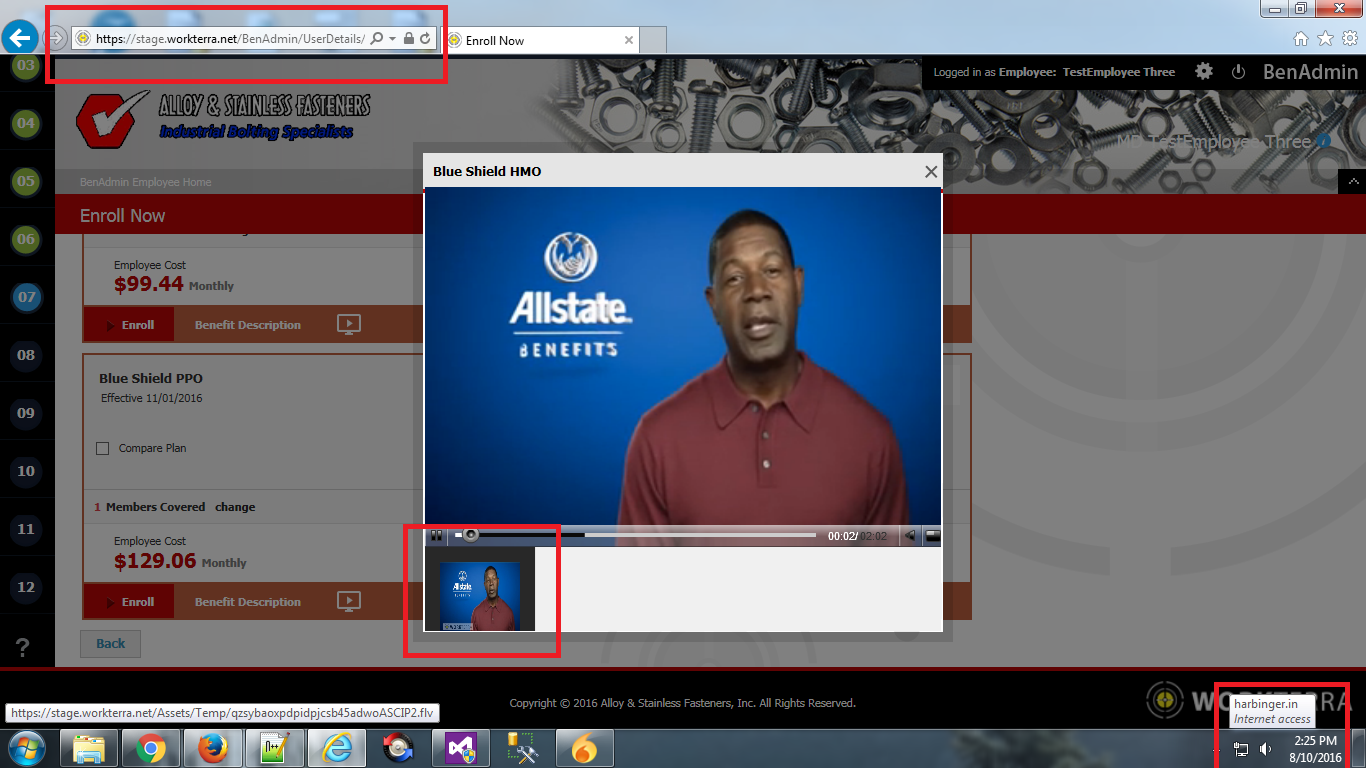Launch Firefox from taskbar
Screen dimensions: 1366x768
[213, 748]
